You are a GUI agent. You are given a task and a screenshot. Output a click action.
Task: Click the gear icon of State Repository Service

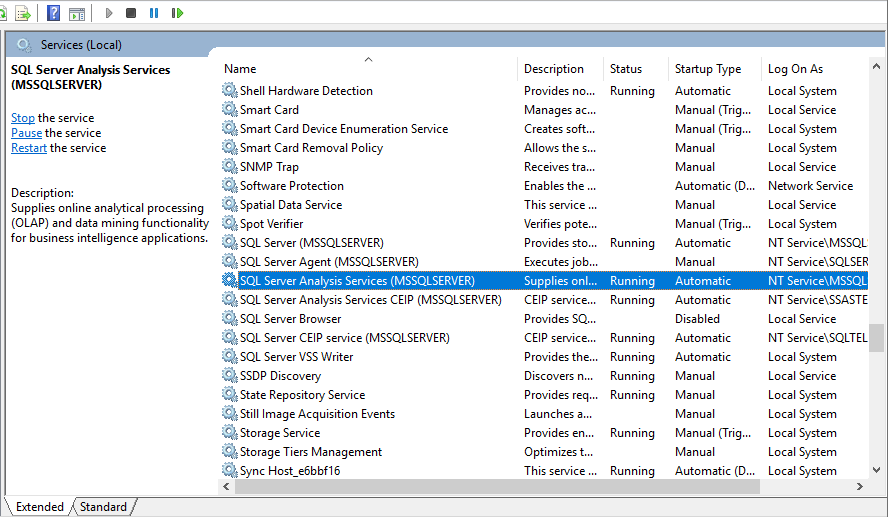(x=229, y=394)
